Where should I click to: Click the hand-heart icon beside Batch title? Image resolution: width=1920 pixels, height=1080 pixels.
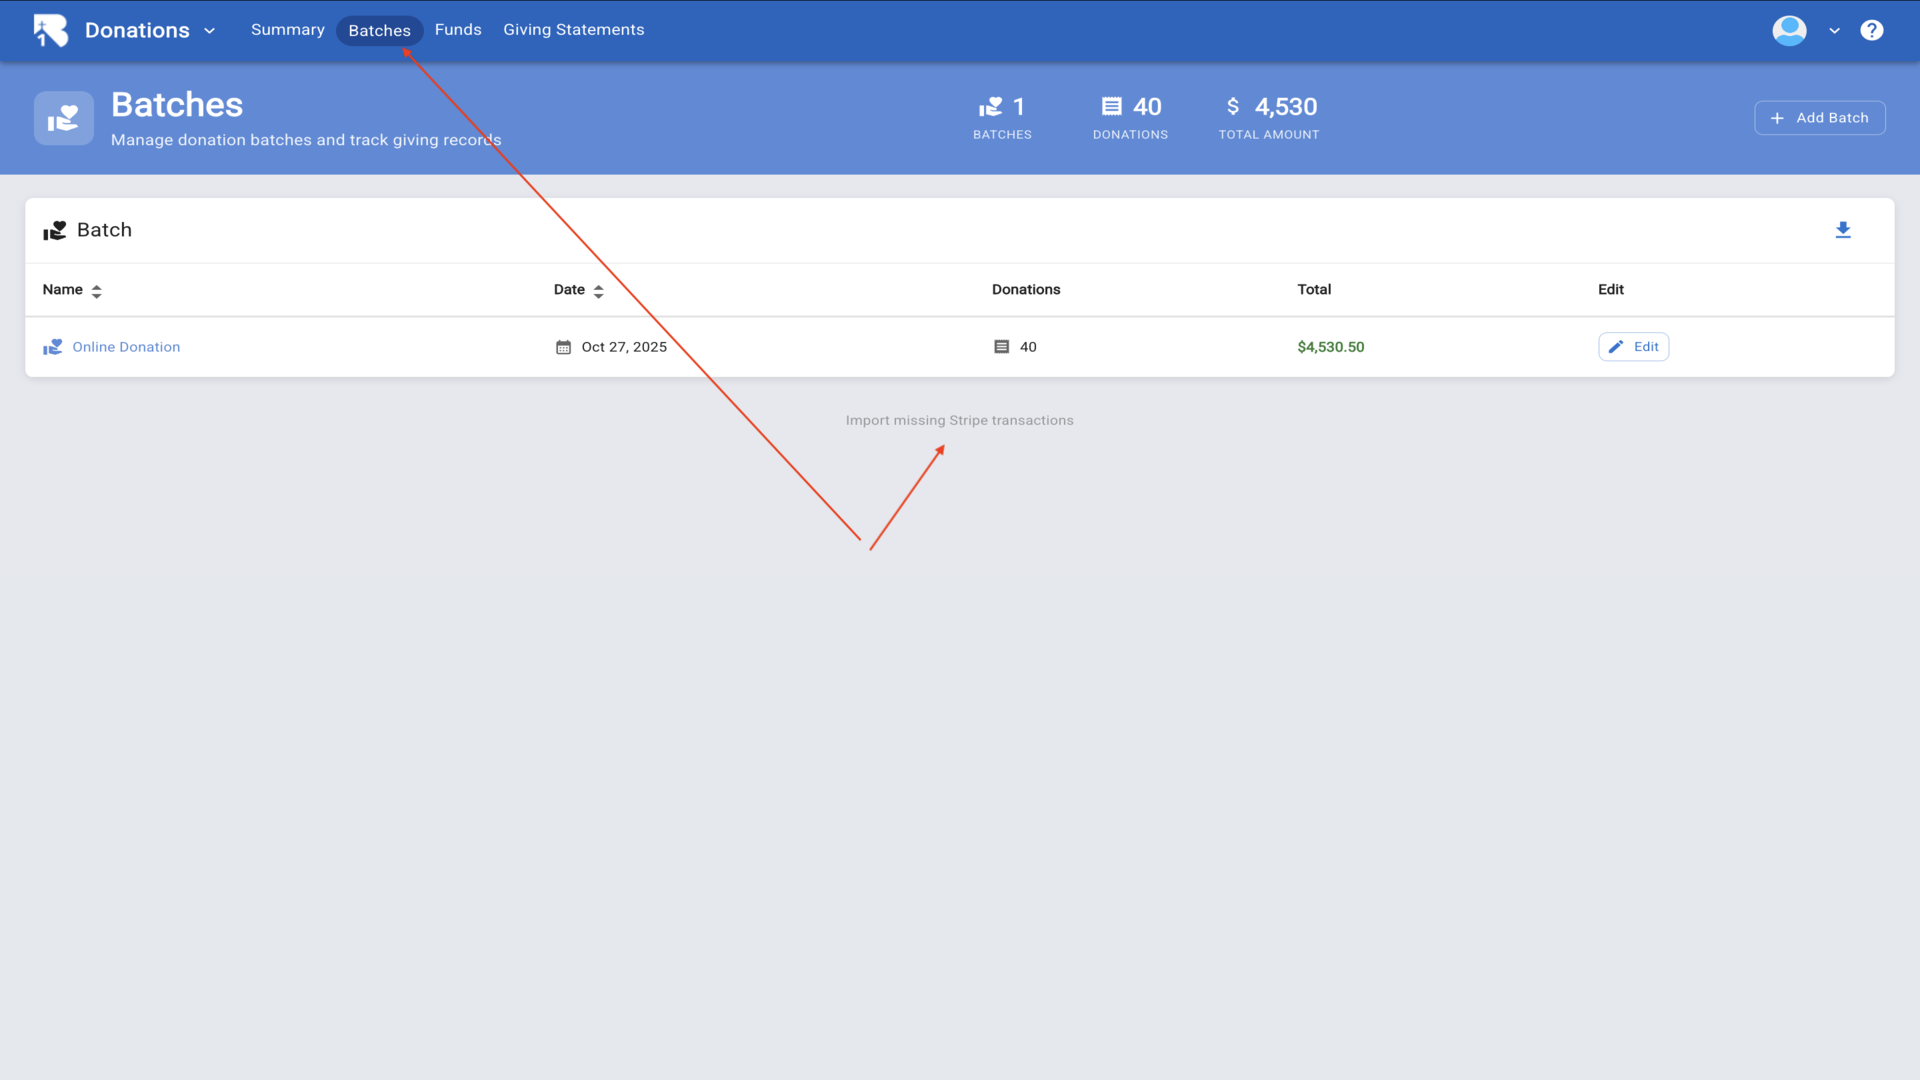tap(55, 231)
